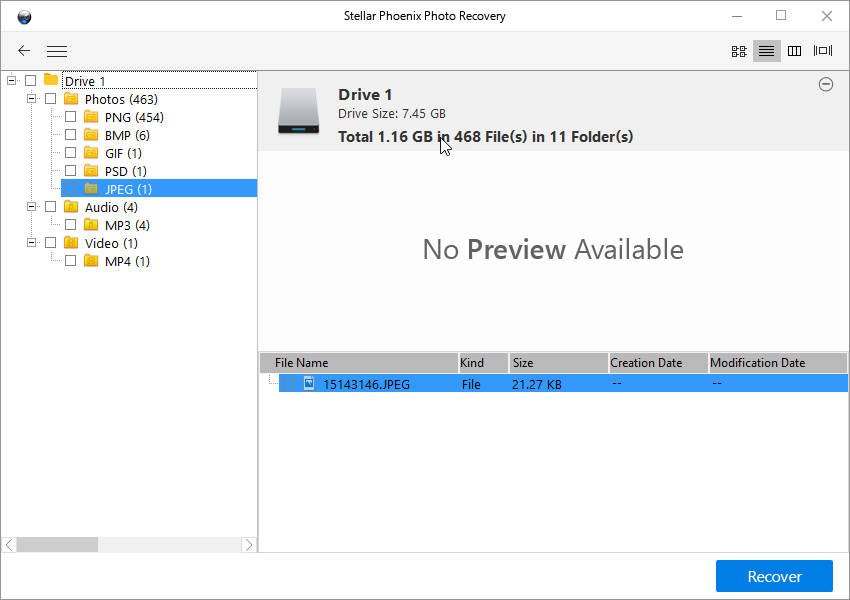Sort by Modification Date column header
This screenshot has width=850, height=600.
coord(778,363)
